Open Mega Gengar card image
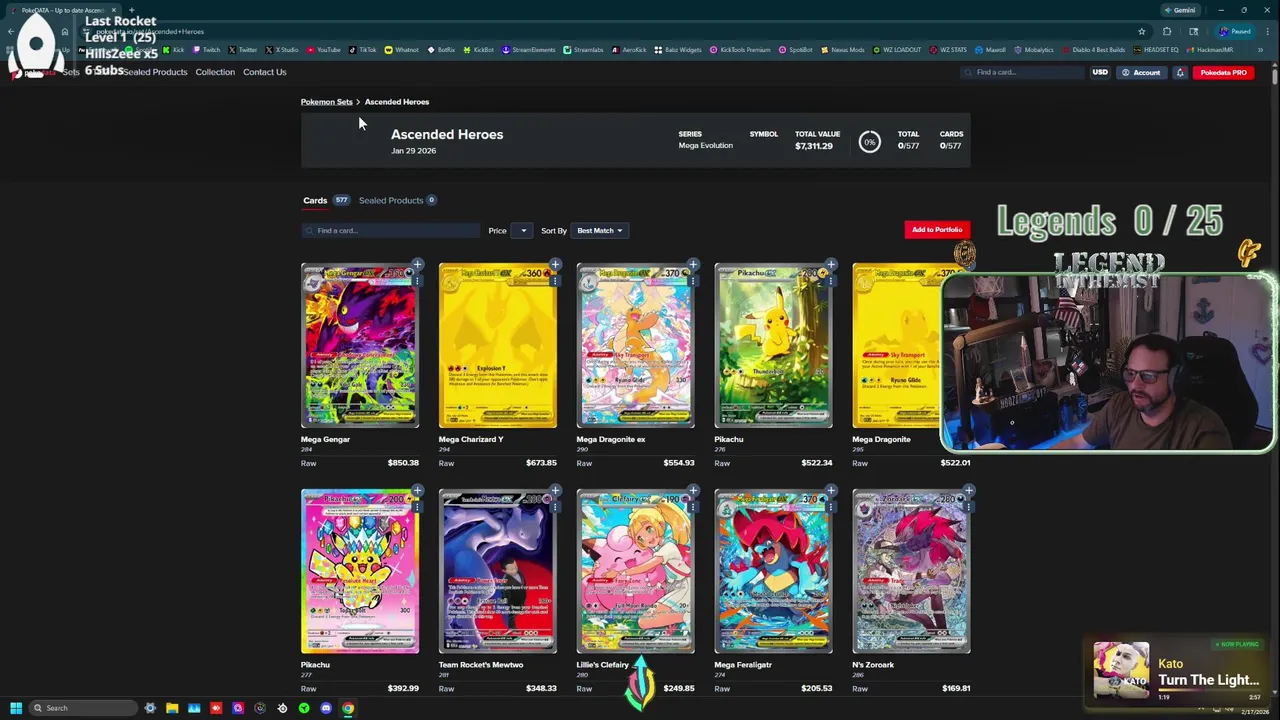 click(x=360, y=346)
